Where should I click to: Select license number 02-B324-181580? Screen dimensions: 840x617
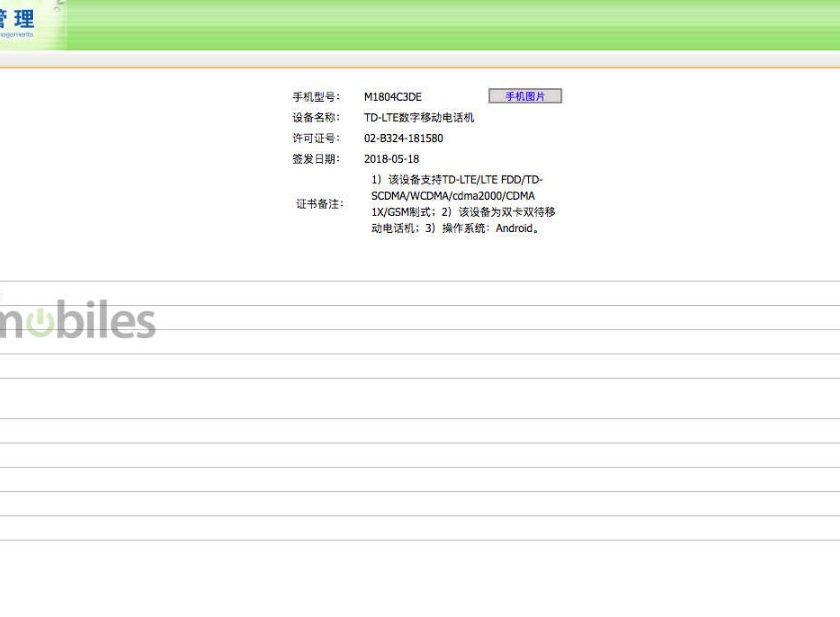pos(403,139)
